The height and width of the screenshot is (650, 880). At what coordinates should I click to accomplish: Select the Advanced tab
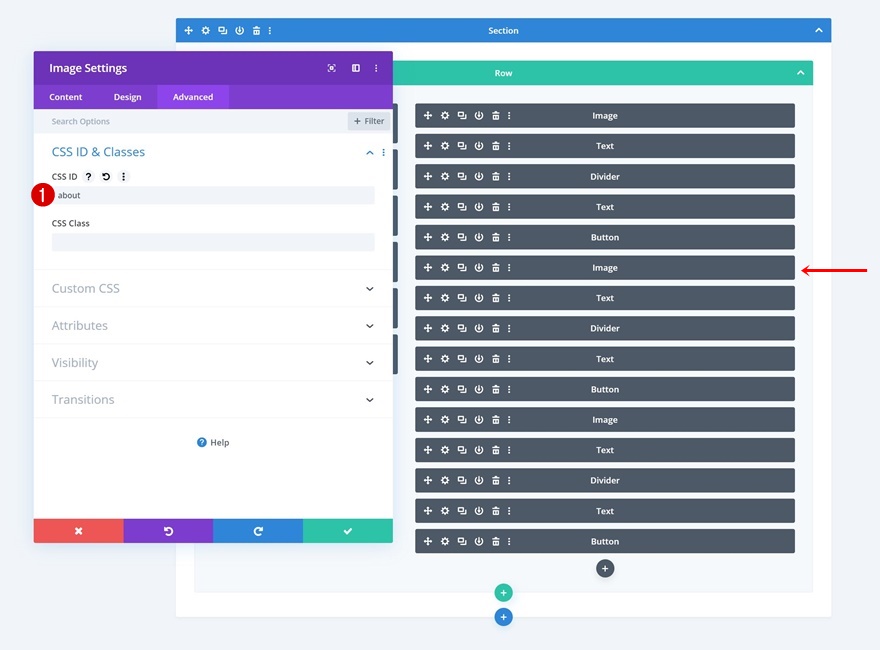click(193, 97)
